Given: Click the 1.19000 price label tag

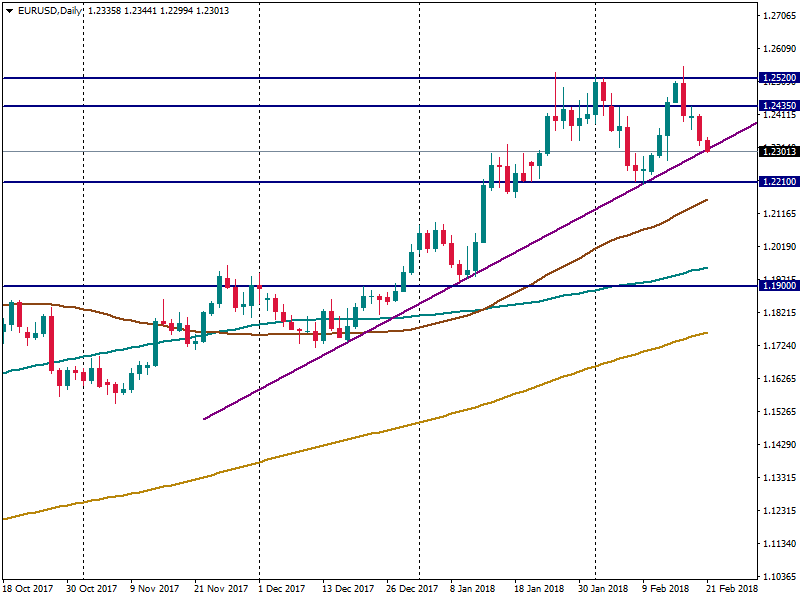Looking at the screenshot, I should 778,286.
